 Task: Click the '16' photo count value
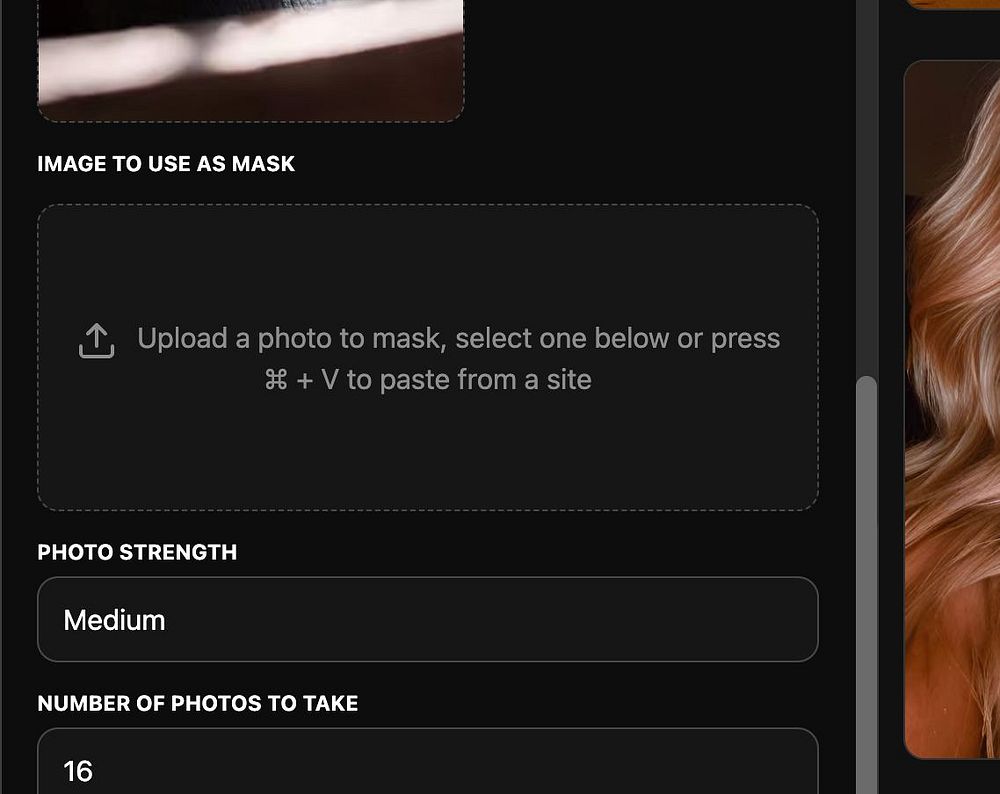point(78,771)
